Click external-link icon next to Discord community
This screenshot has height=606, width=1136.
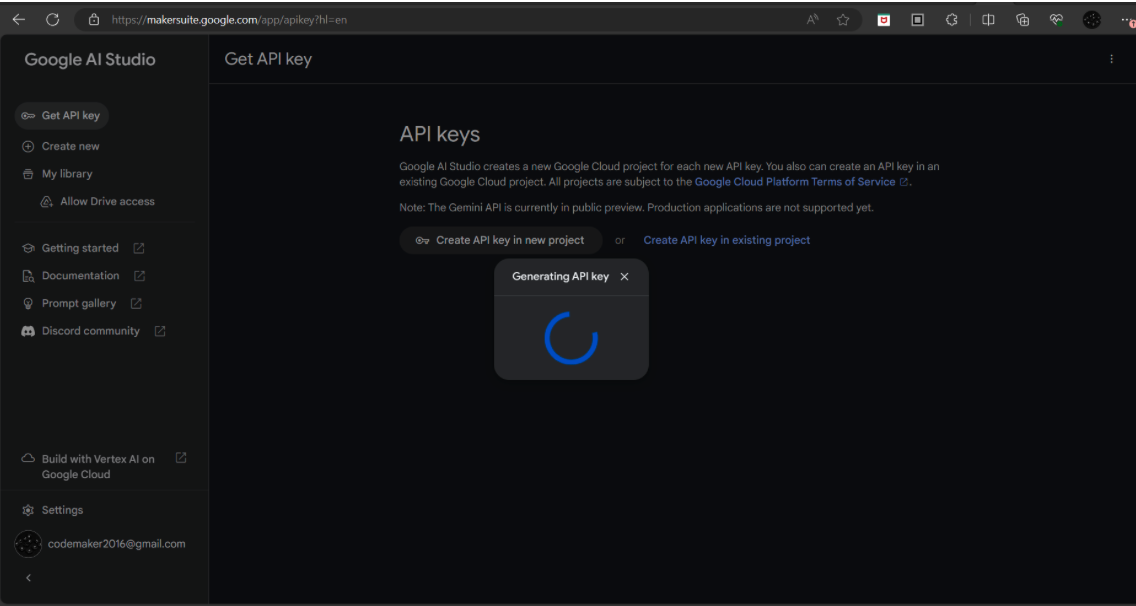coord(160,331)
